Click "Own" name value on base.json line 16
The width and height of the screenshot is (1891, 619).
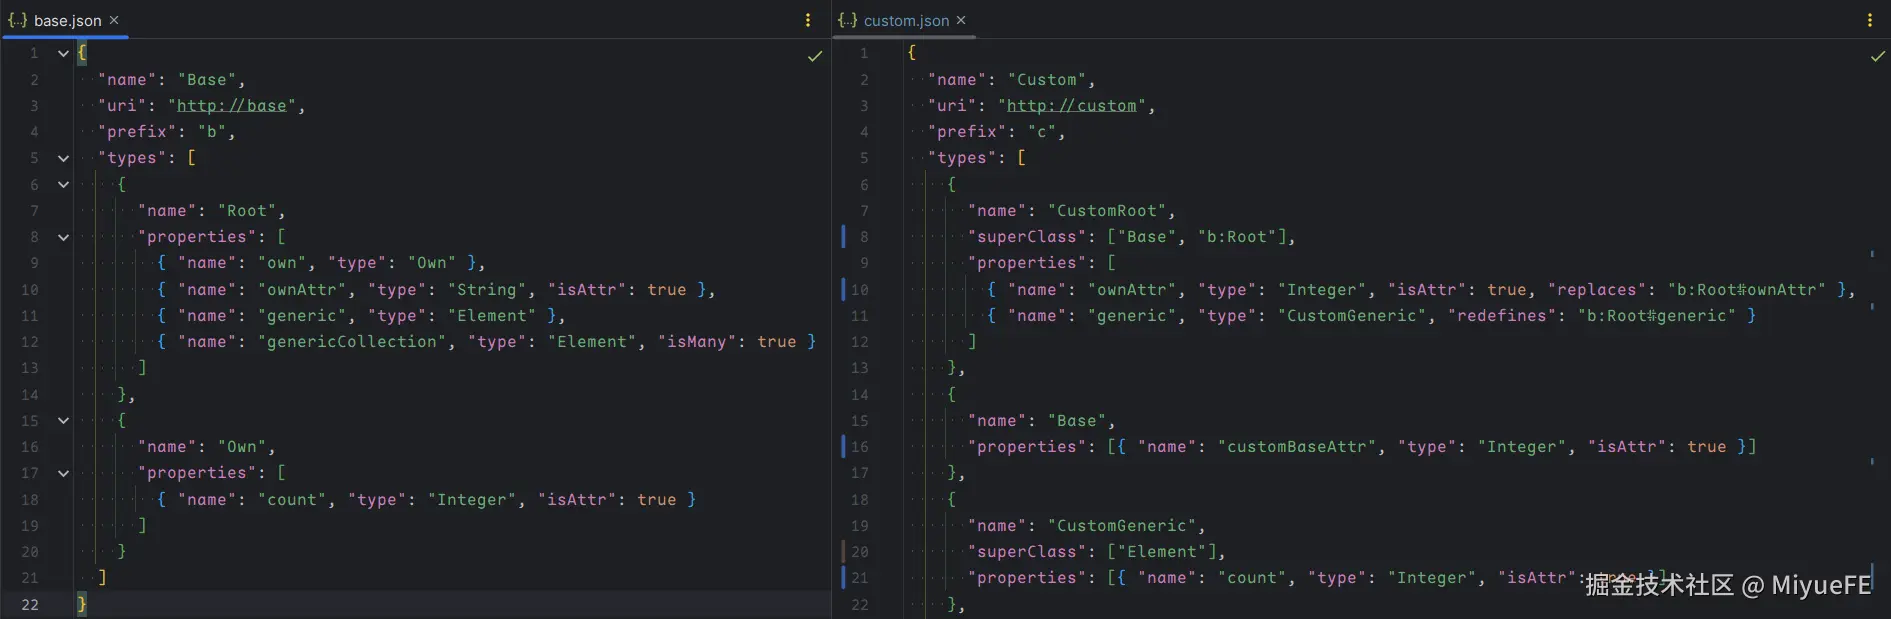pos(242,447)
